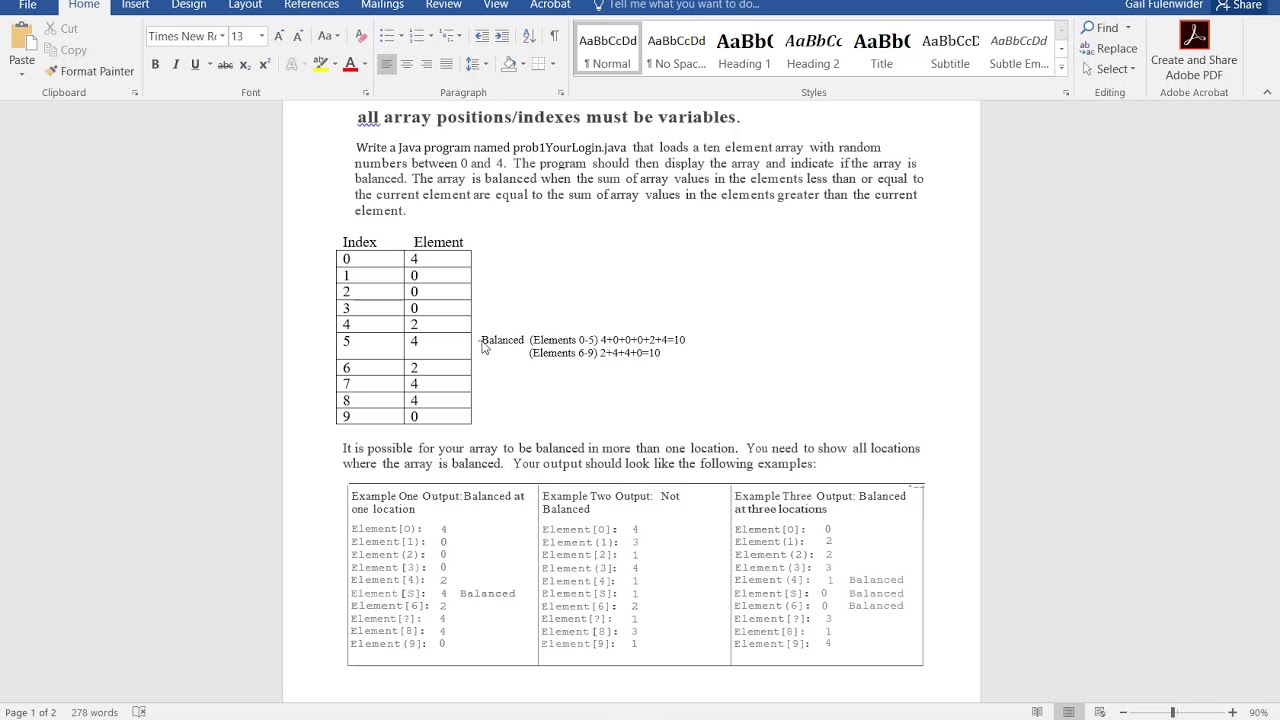Image resolution: width=1280 pixels, height=720 pixels.
Task: Zoom in using plus button
Action: click(x=1232, y=712)
